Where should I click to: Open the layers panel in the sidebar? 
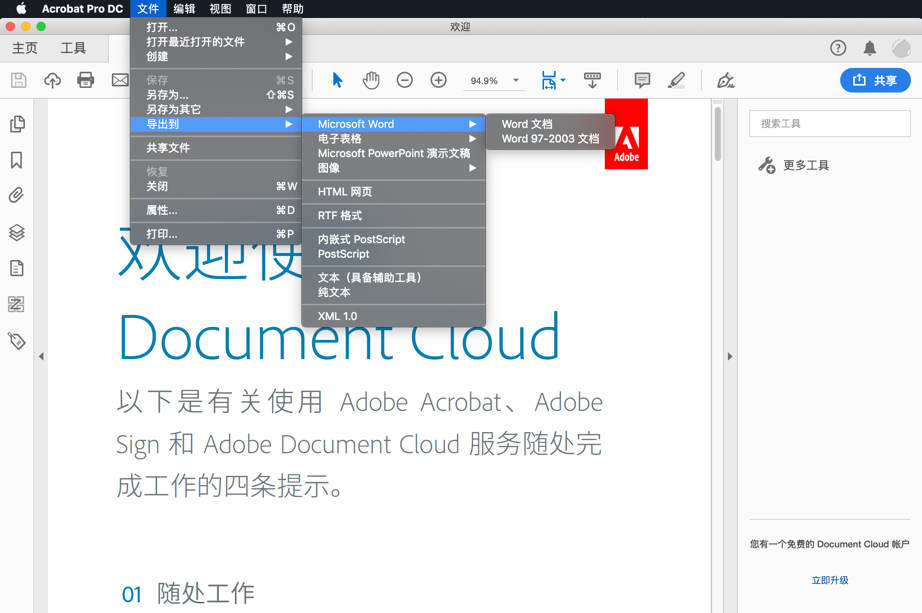click(x=15, y=232)
